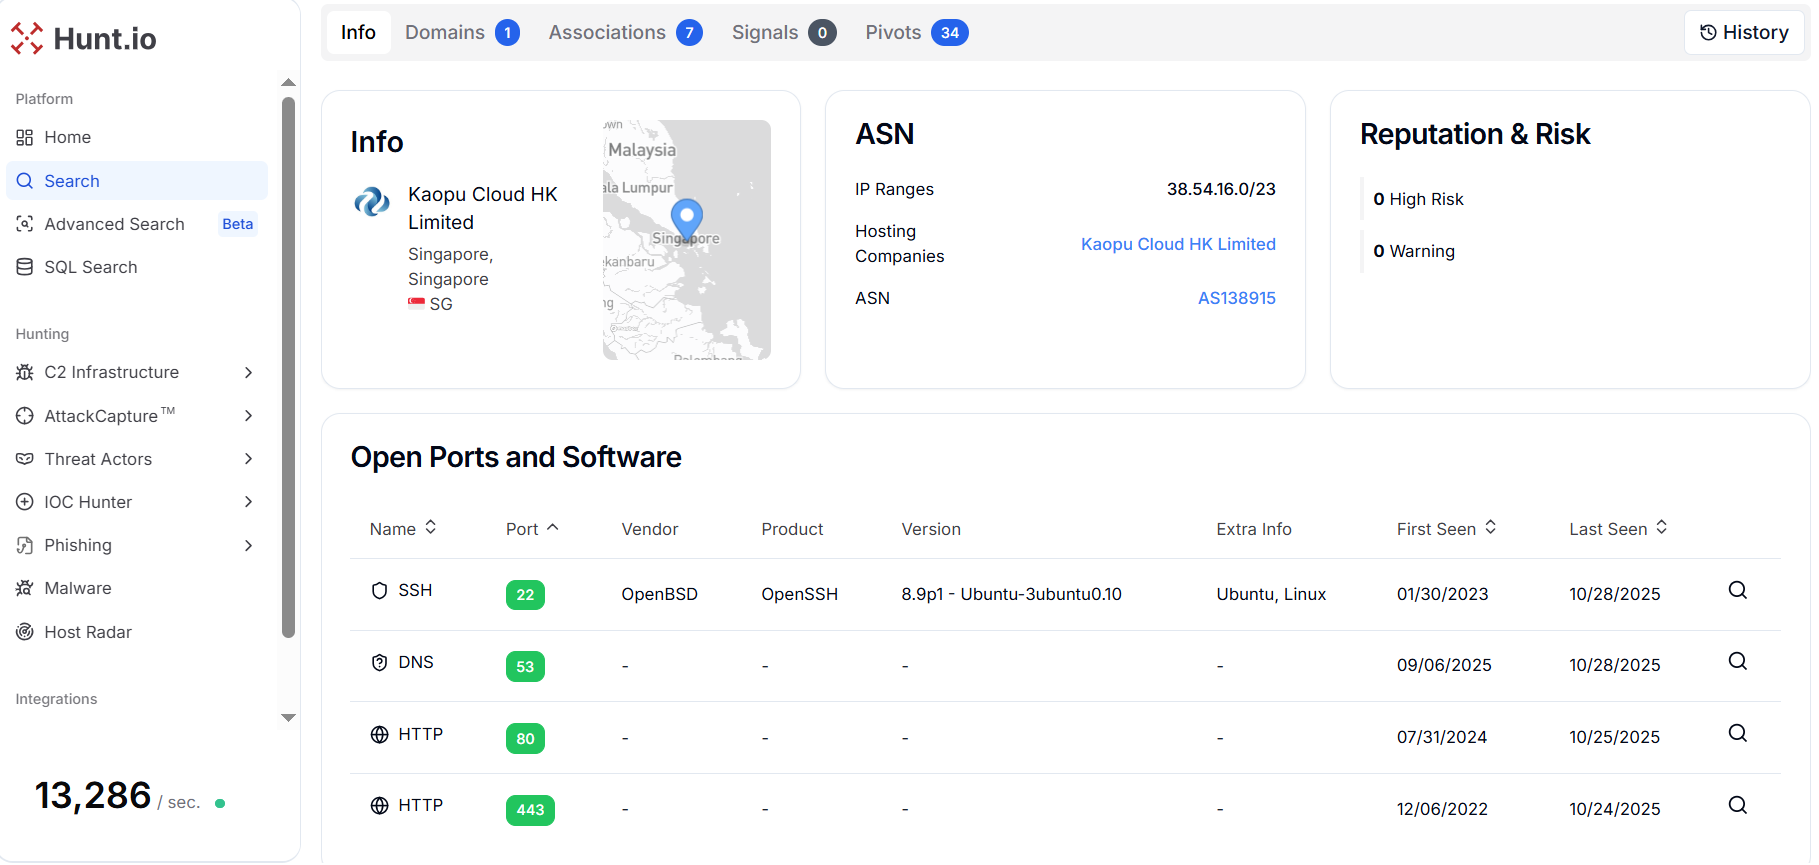Image resolution: width=1819 pixels, height=865 pixels.
Task: Open the History button
Action: tap(1743, 33)
